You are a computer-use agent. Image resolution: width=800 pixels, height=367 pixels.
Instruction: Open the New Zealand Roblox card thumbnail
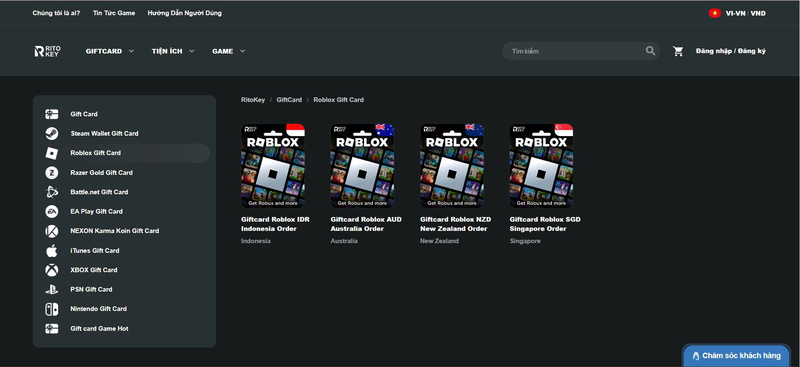coord(452,165)
